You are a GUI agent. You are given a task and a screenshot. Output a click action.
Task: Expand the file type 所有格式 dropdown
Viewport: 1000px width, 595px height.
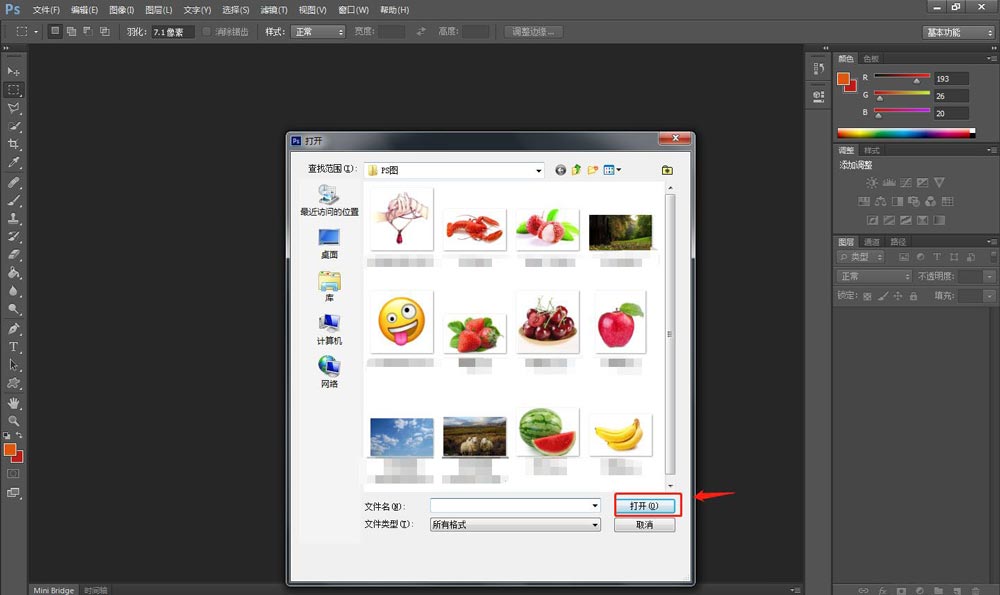coord(595,525)
